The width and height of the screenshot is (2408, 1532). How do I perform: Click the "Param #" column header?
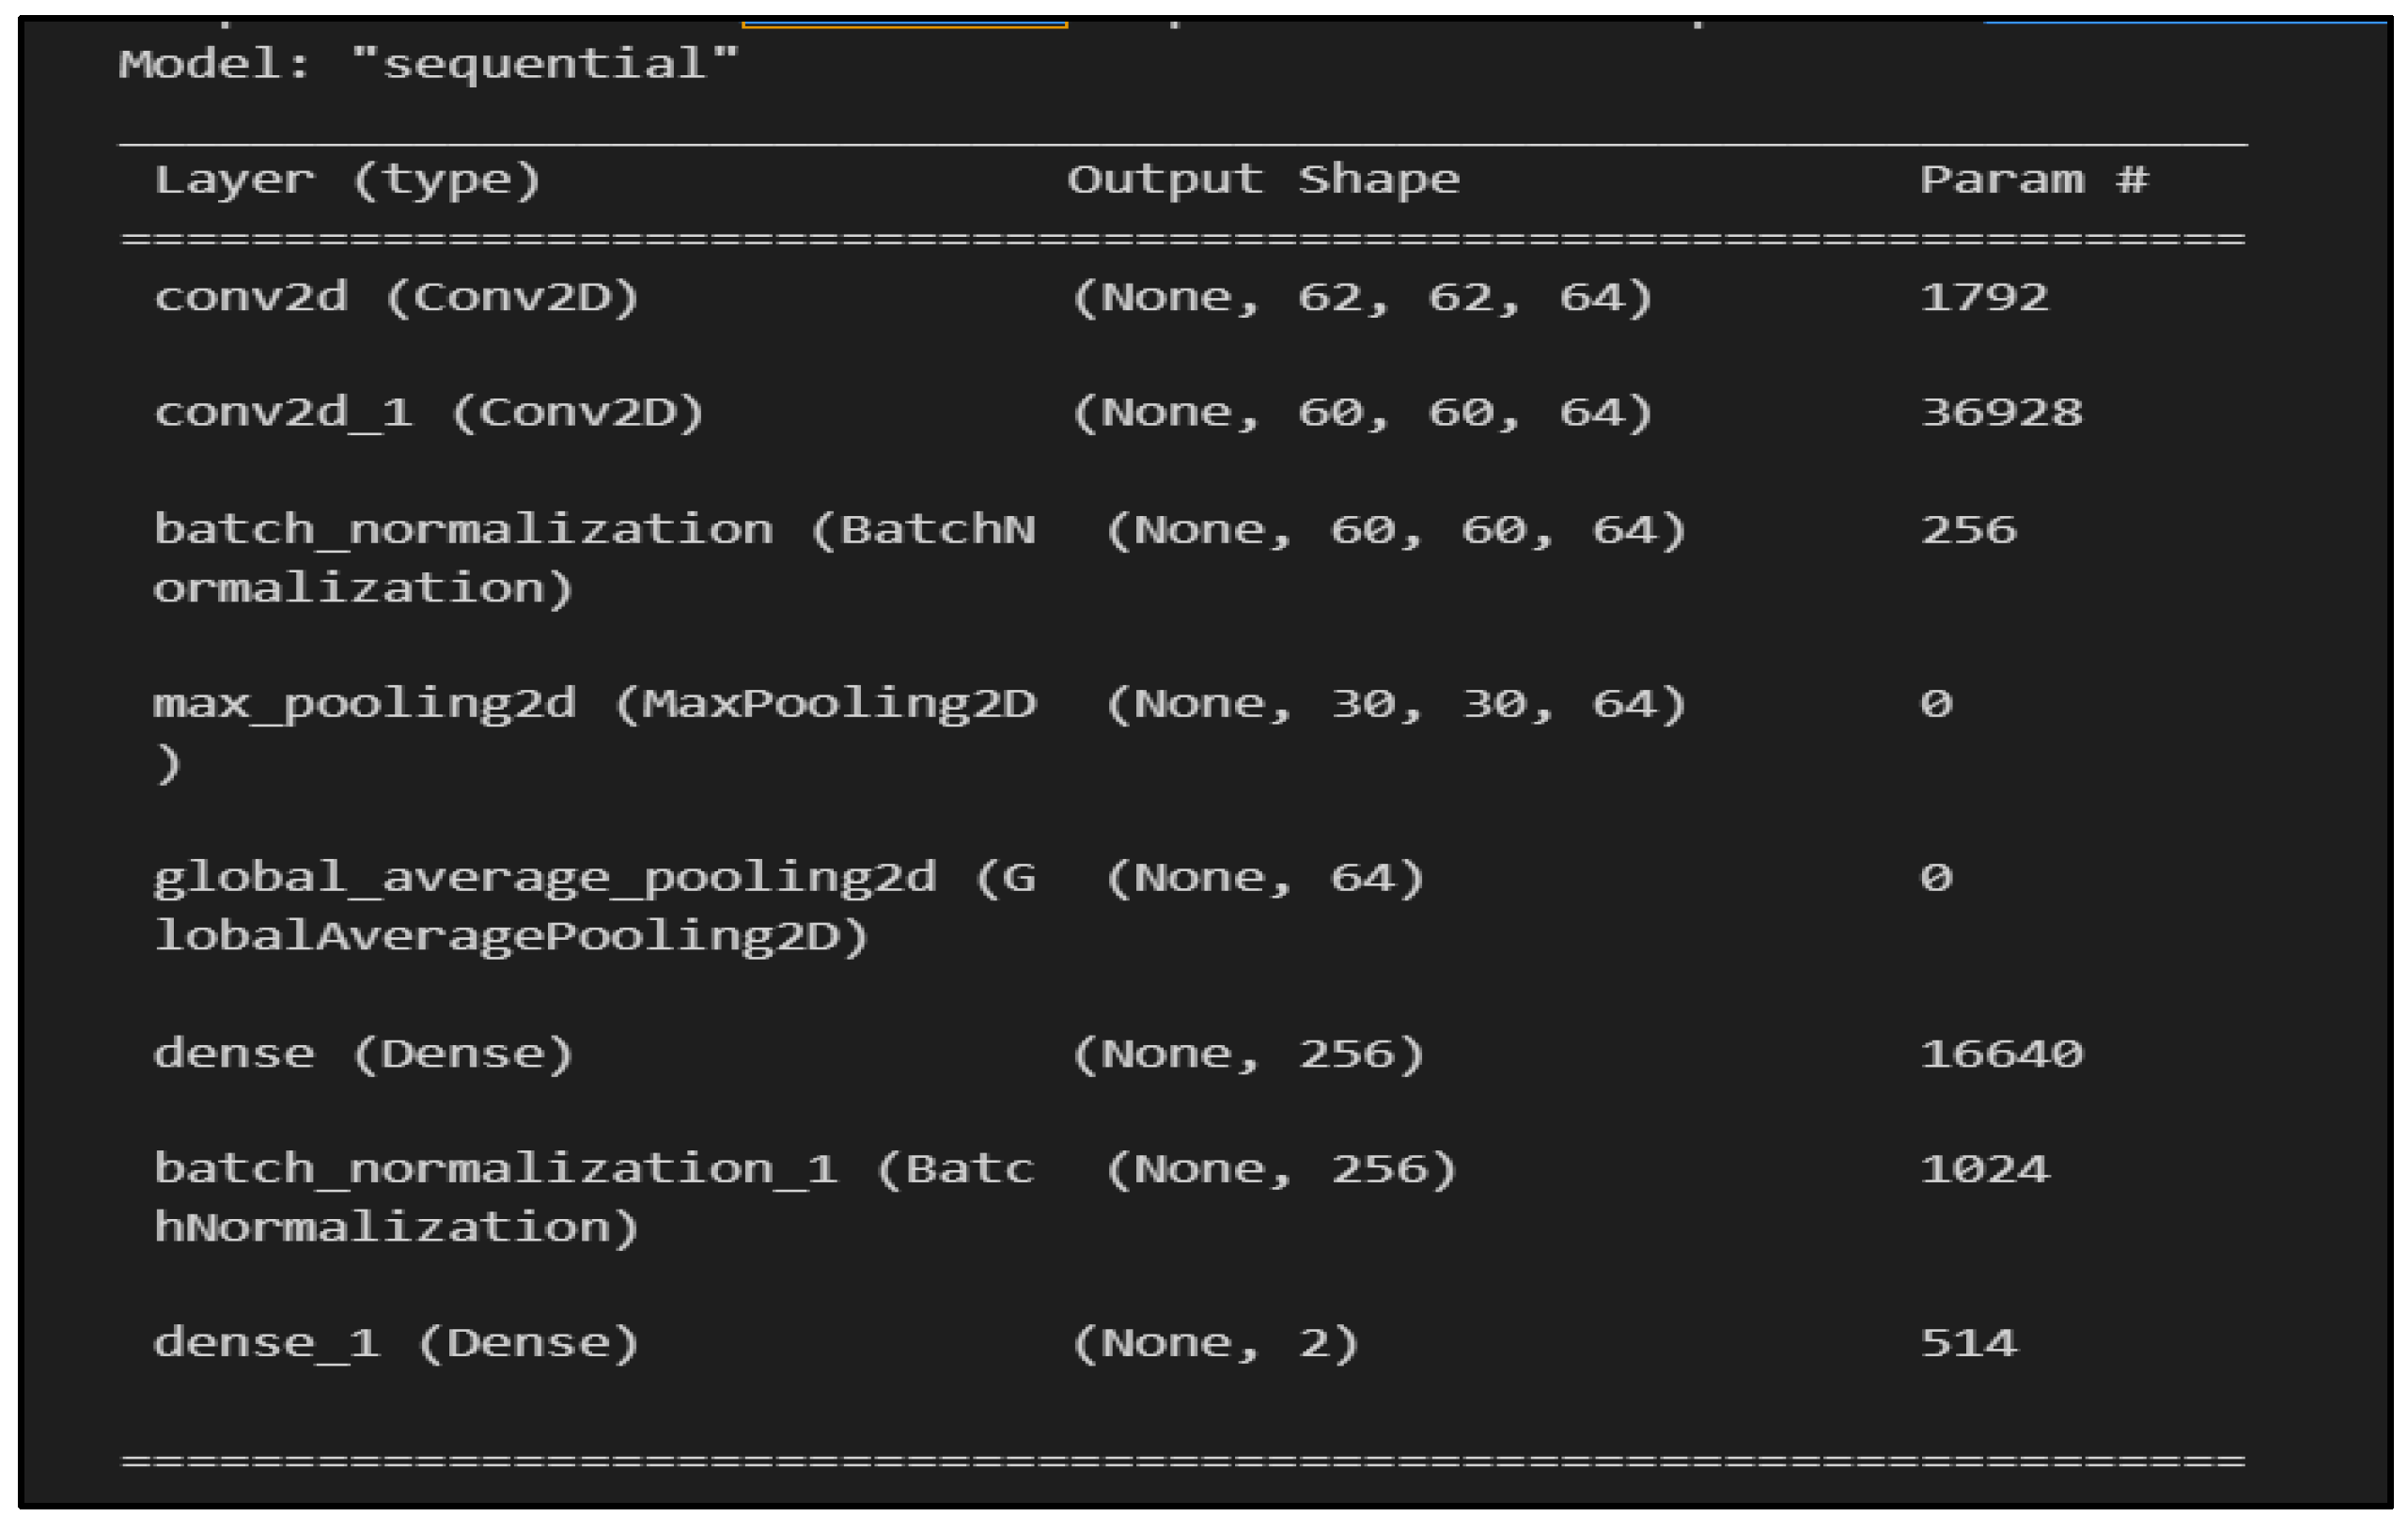pyautogui.click(x=2033, y=181)
